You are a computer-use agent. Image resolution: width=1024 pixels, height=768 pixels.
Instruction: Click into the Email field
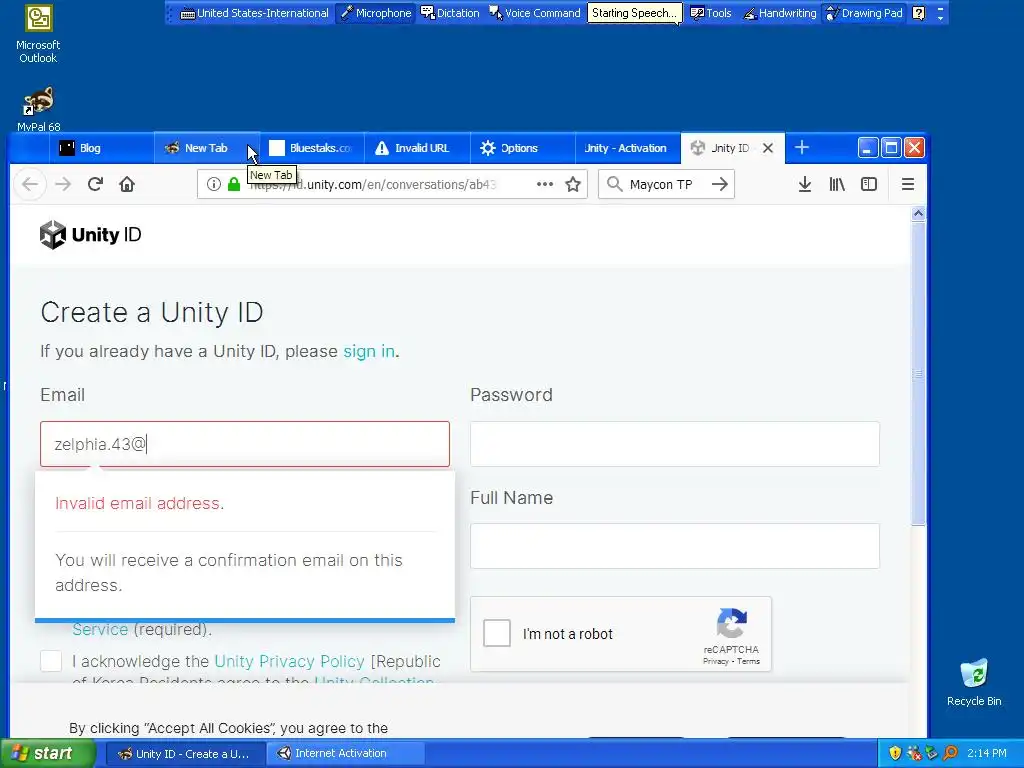pos(245,444)
